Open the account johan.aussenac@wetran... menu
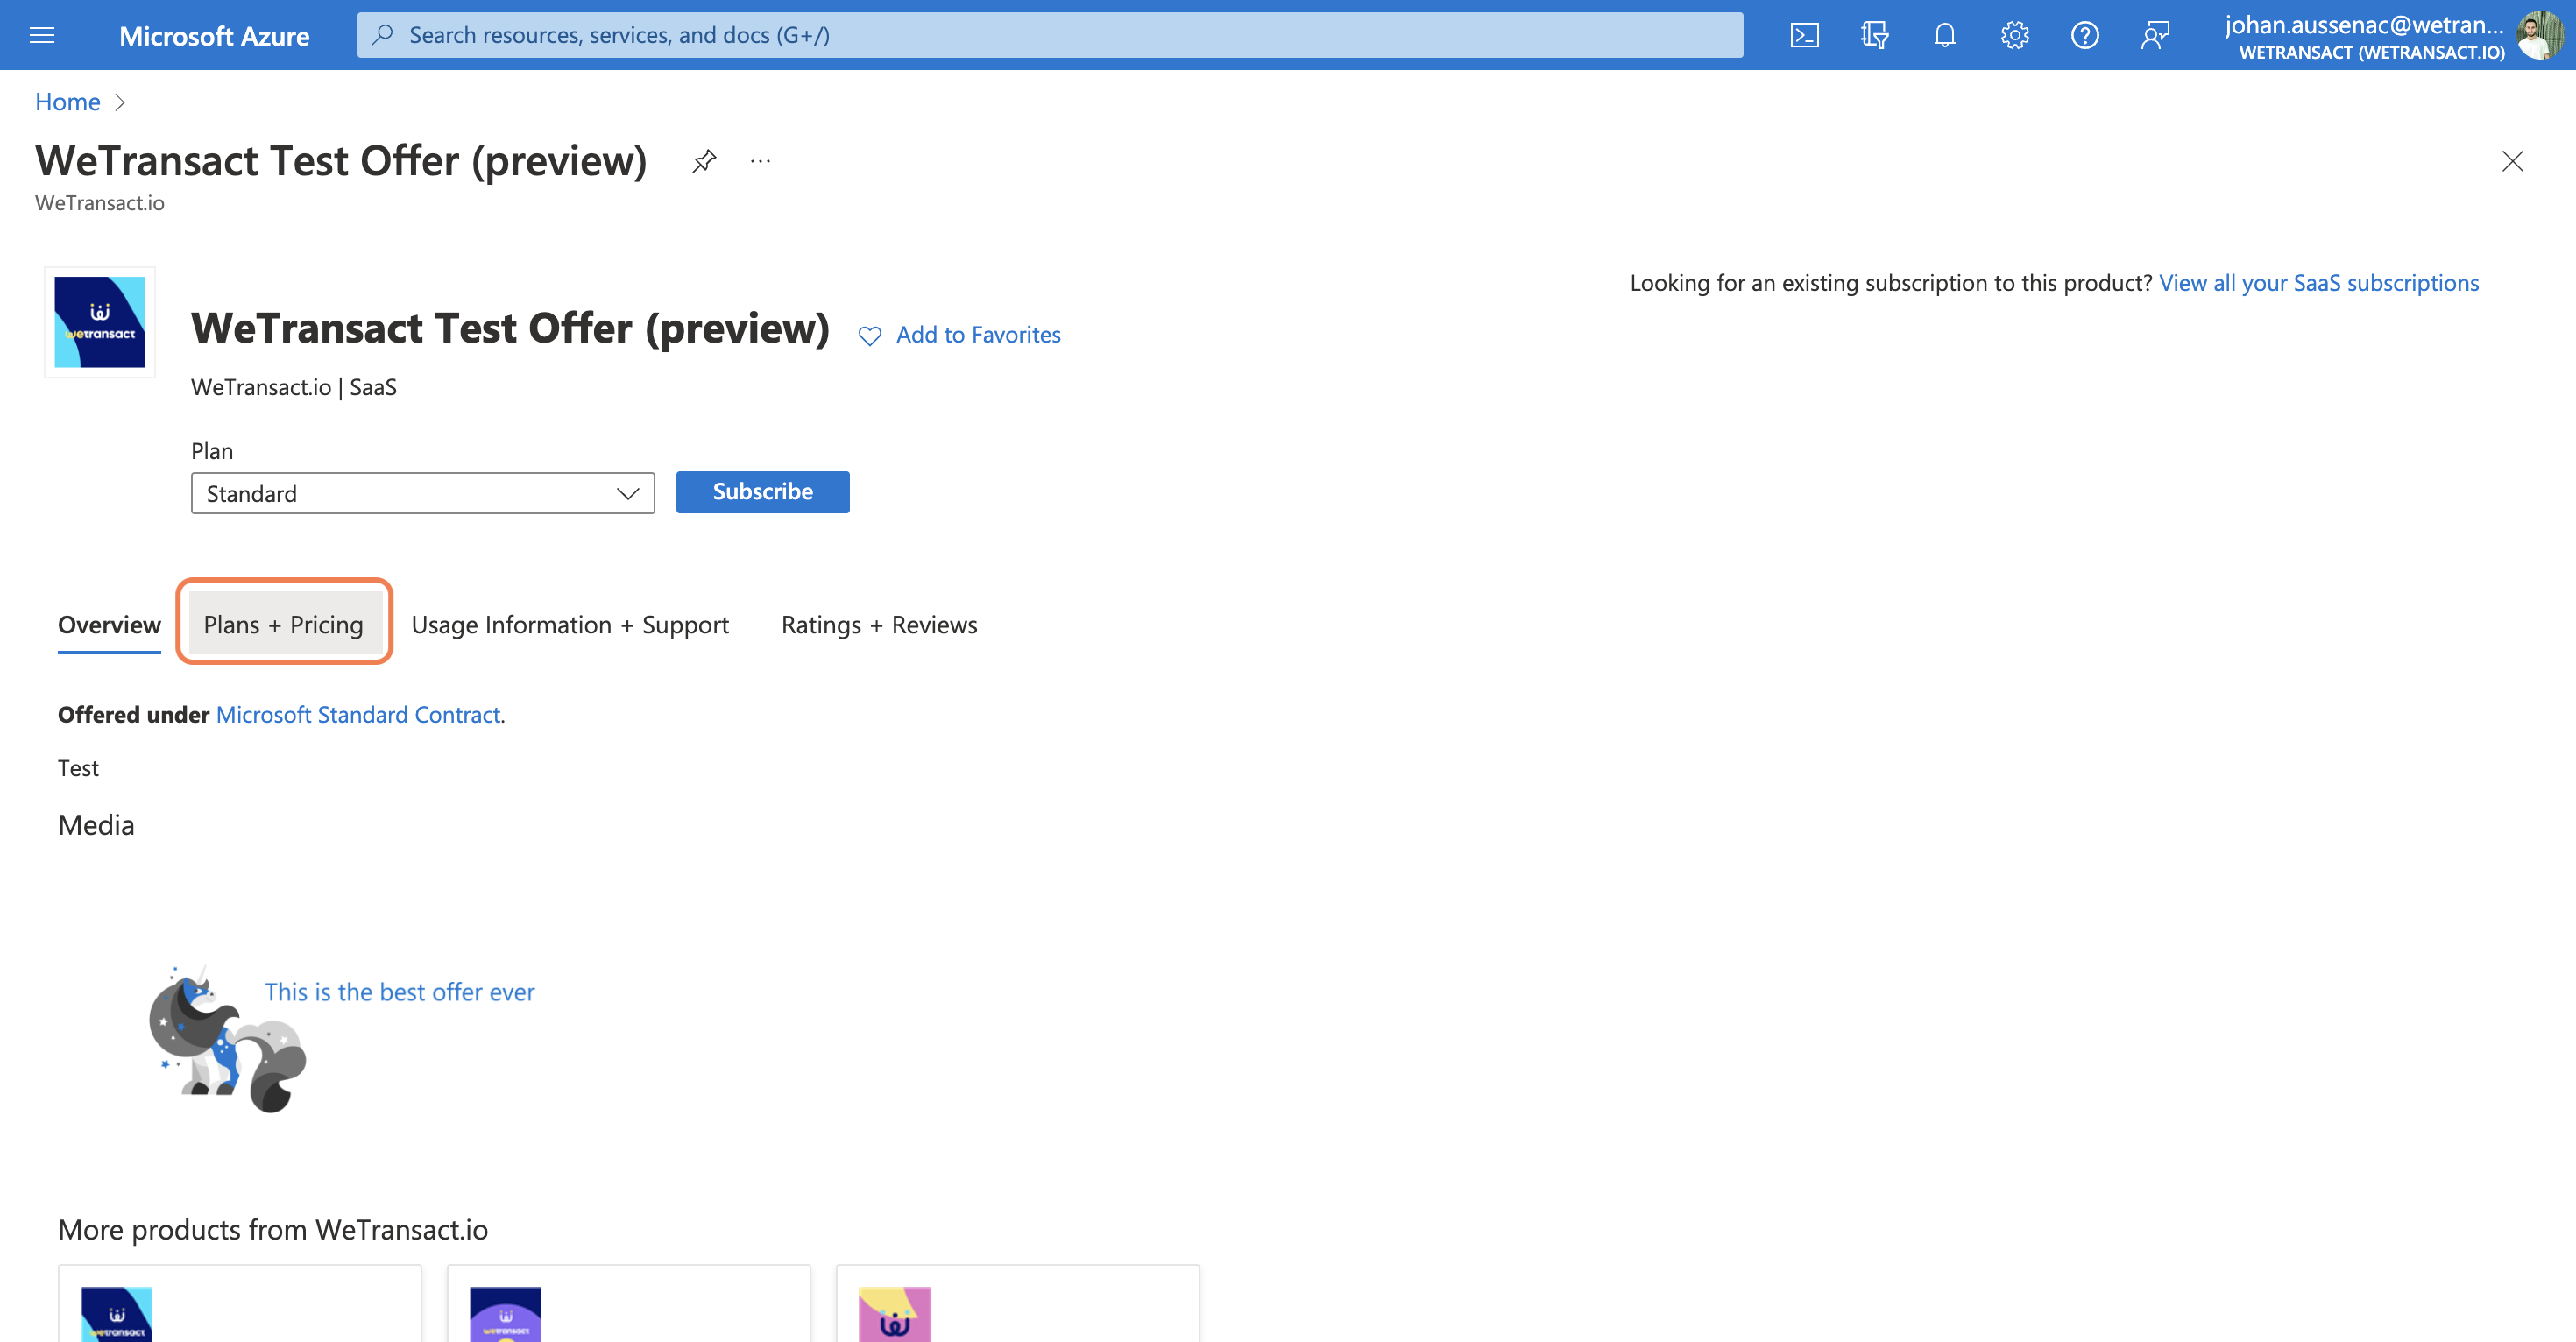The width and height of the screenshot is (2576, 1342). pos(2364,36)
